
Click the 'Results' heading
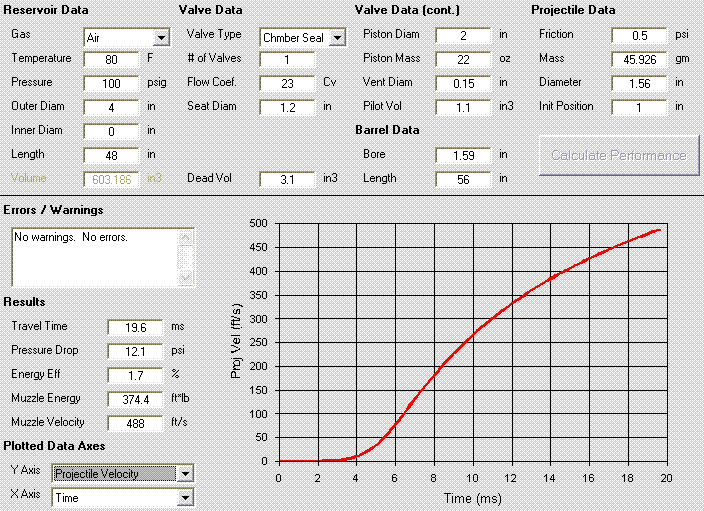coord(24,302)
